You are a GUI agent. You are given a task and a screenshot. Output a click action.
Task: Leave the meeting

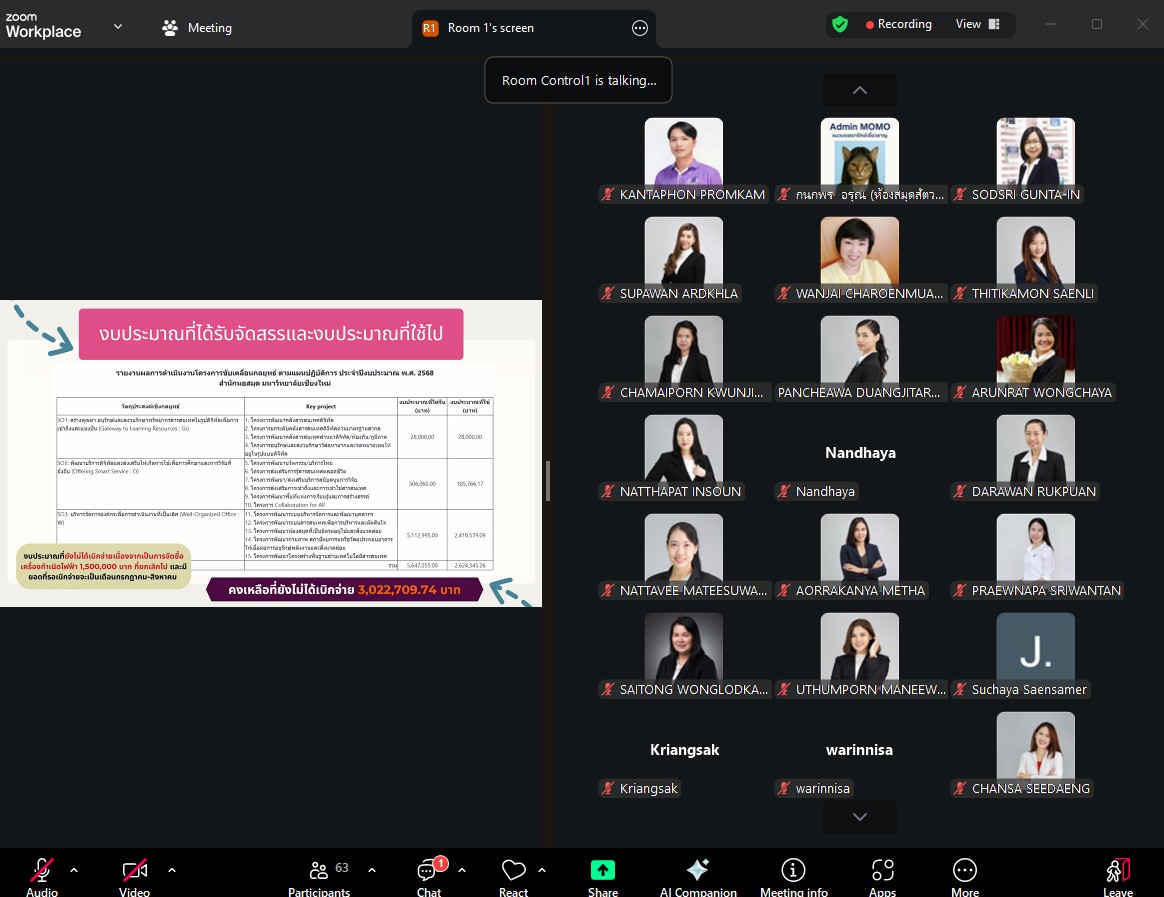tap(1118, 877)
